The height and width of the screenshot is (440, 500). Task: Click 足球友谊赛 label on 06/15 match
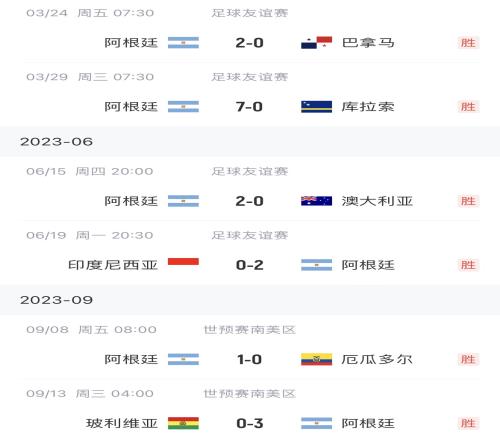point(250,171)
